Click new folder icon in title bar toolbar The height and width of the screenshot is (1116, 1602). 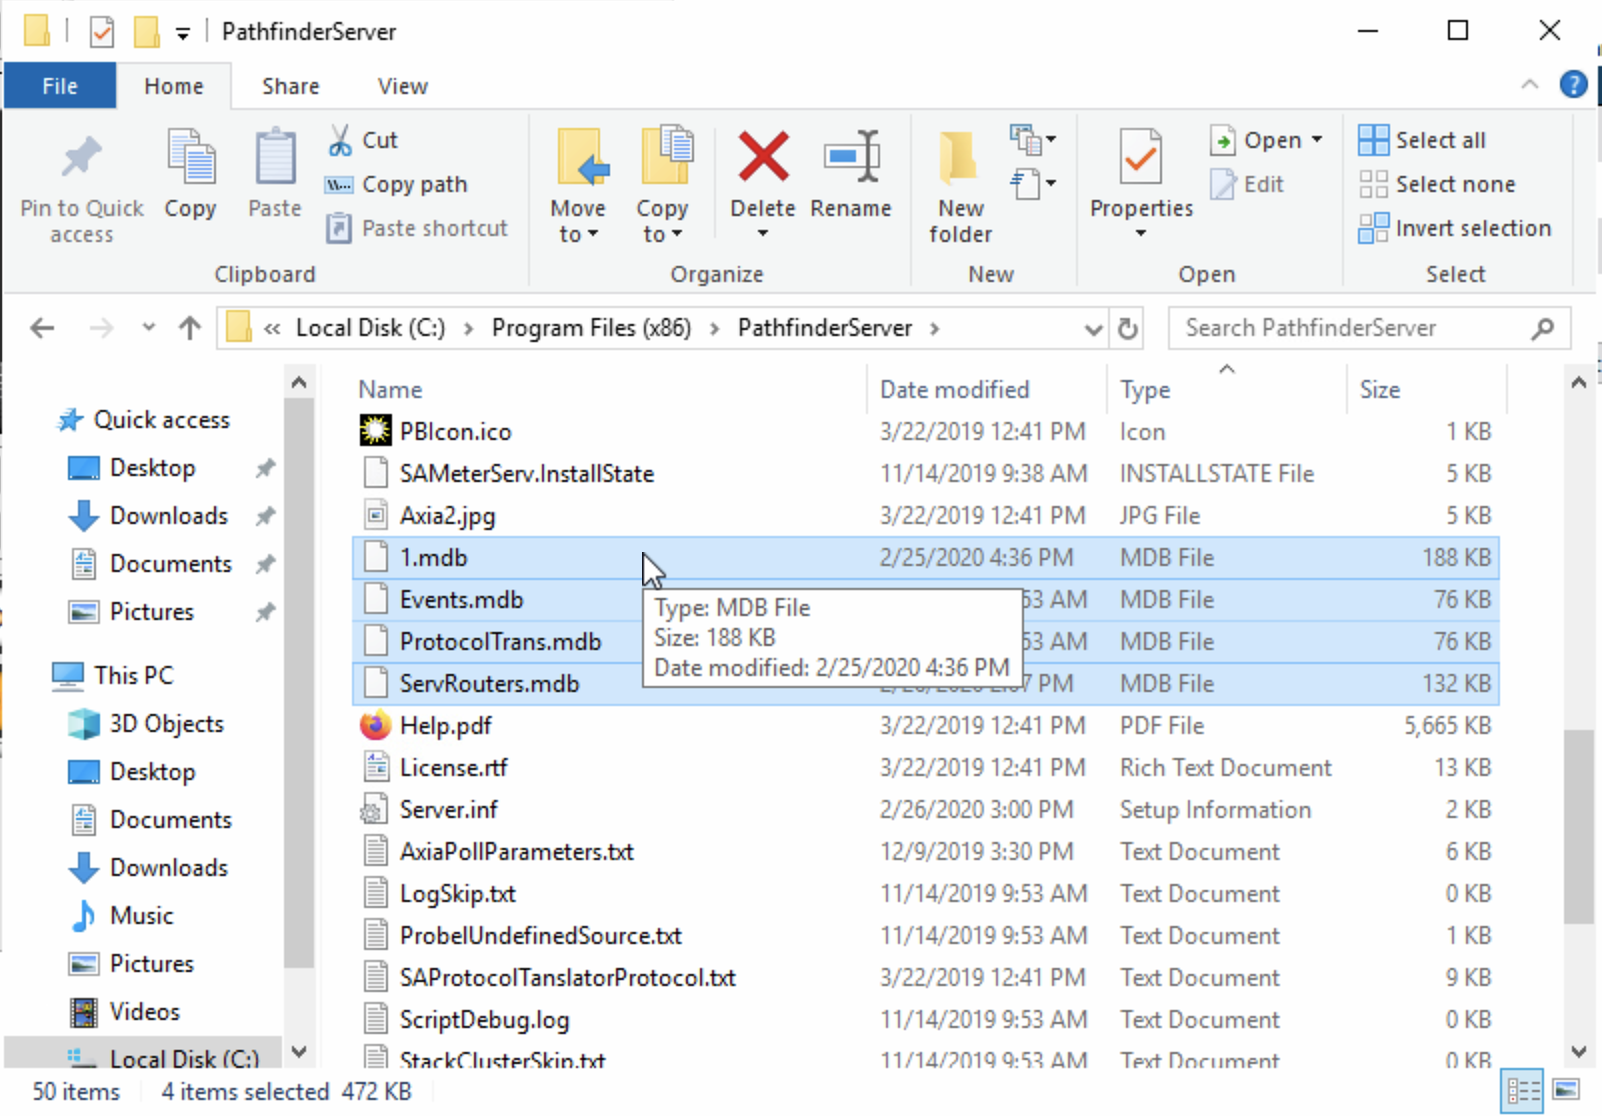coord(147,32)
